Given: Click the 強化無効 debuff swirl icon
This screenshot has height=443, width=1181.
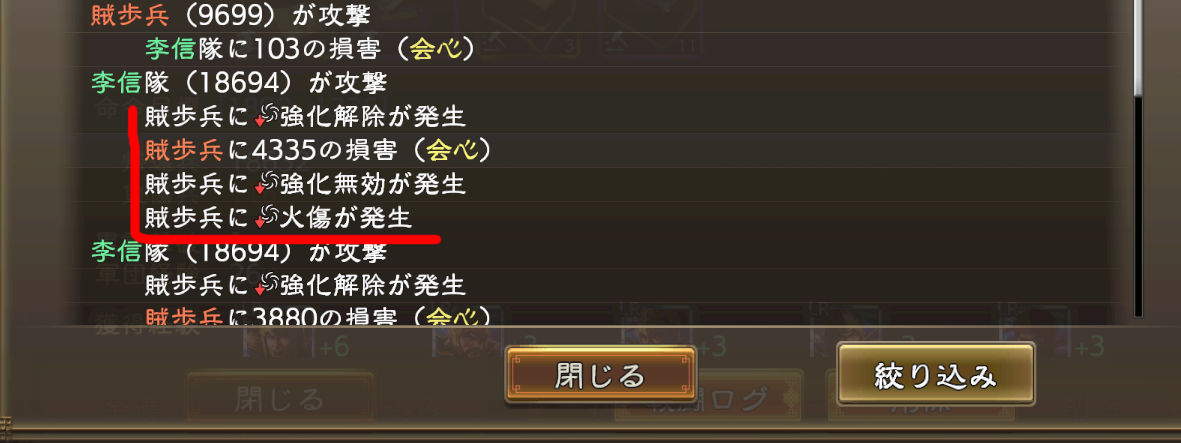Looking at the screenshot, I should click(x=267, y=183).
